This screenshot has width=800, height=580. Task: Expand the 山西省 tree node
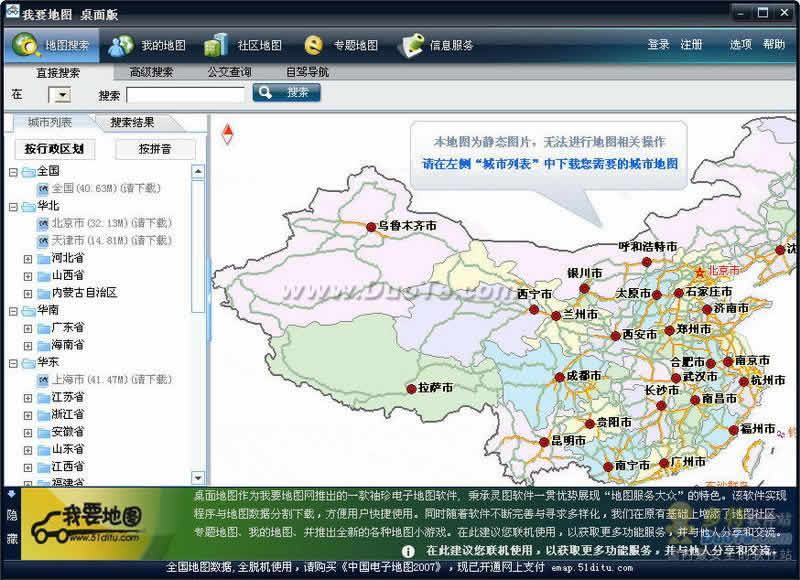[x=28, y=276]
